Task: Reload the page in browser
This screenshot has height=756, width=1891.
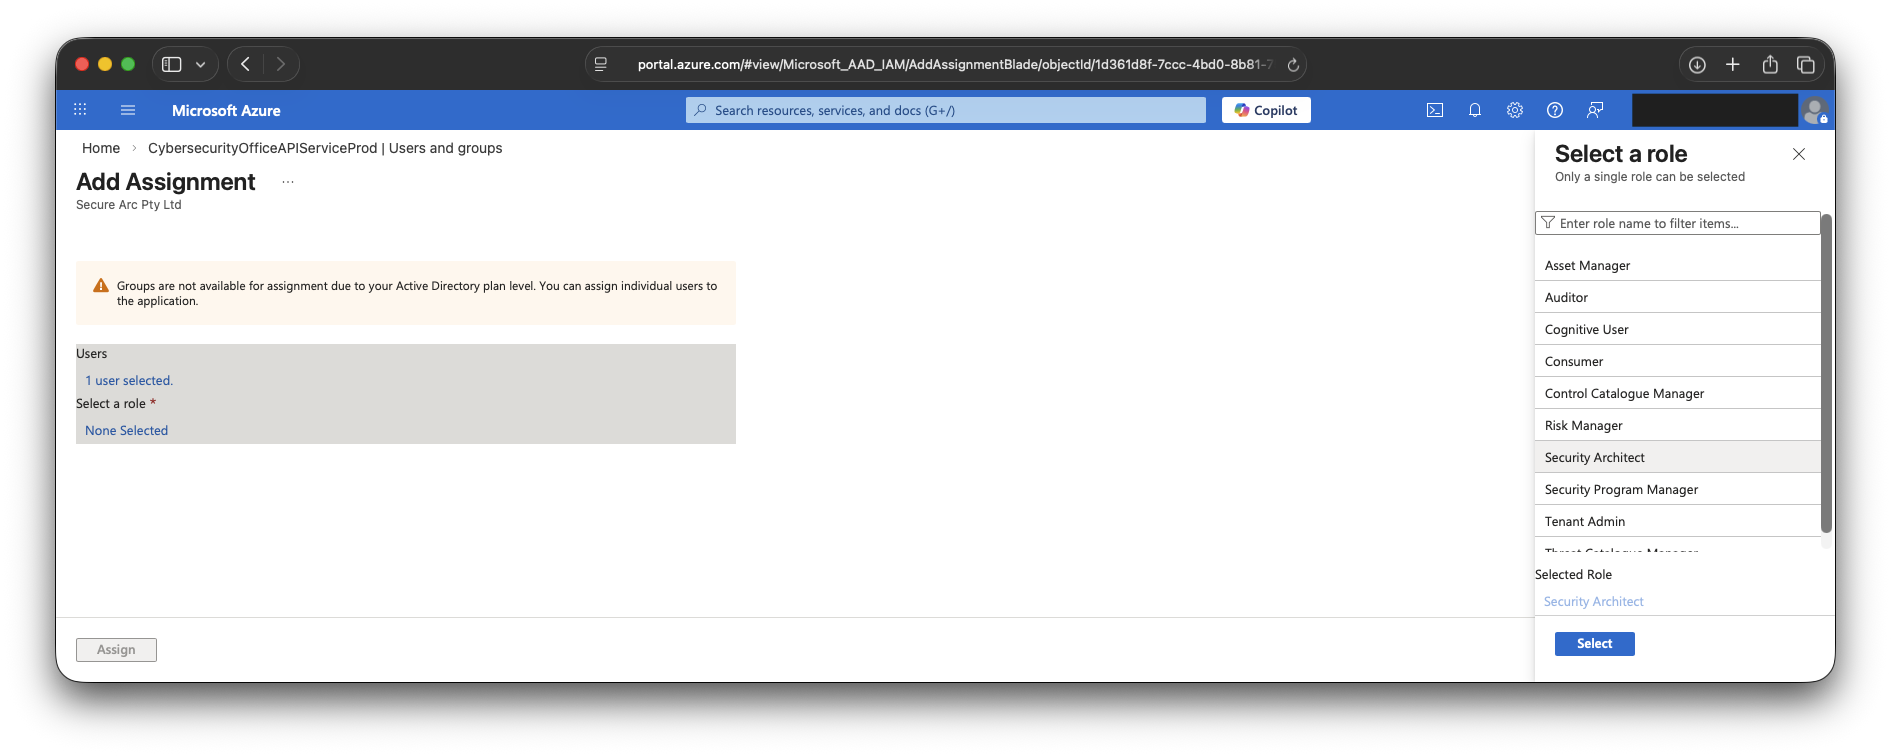Action: pos(1292,65)
